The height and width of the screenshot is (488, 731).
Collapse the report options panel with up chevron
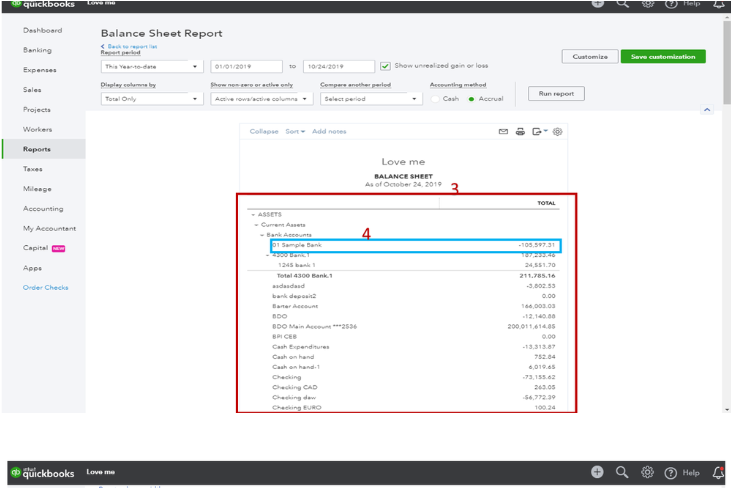(707, 110)
